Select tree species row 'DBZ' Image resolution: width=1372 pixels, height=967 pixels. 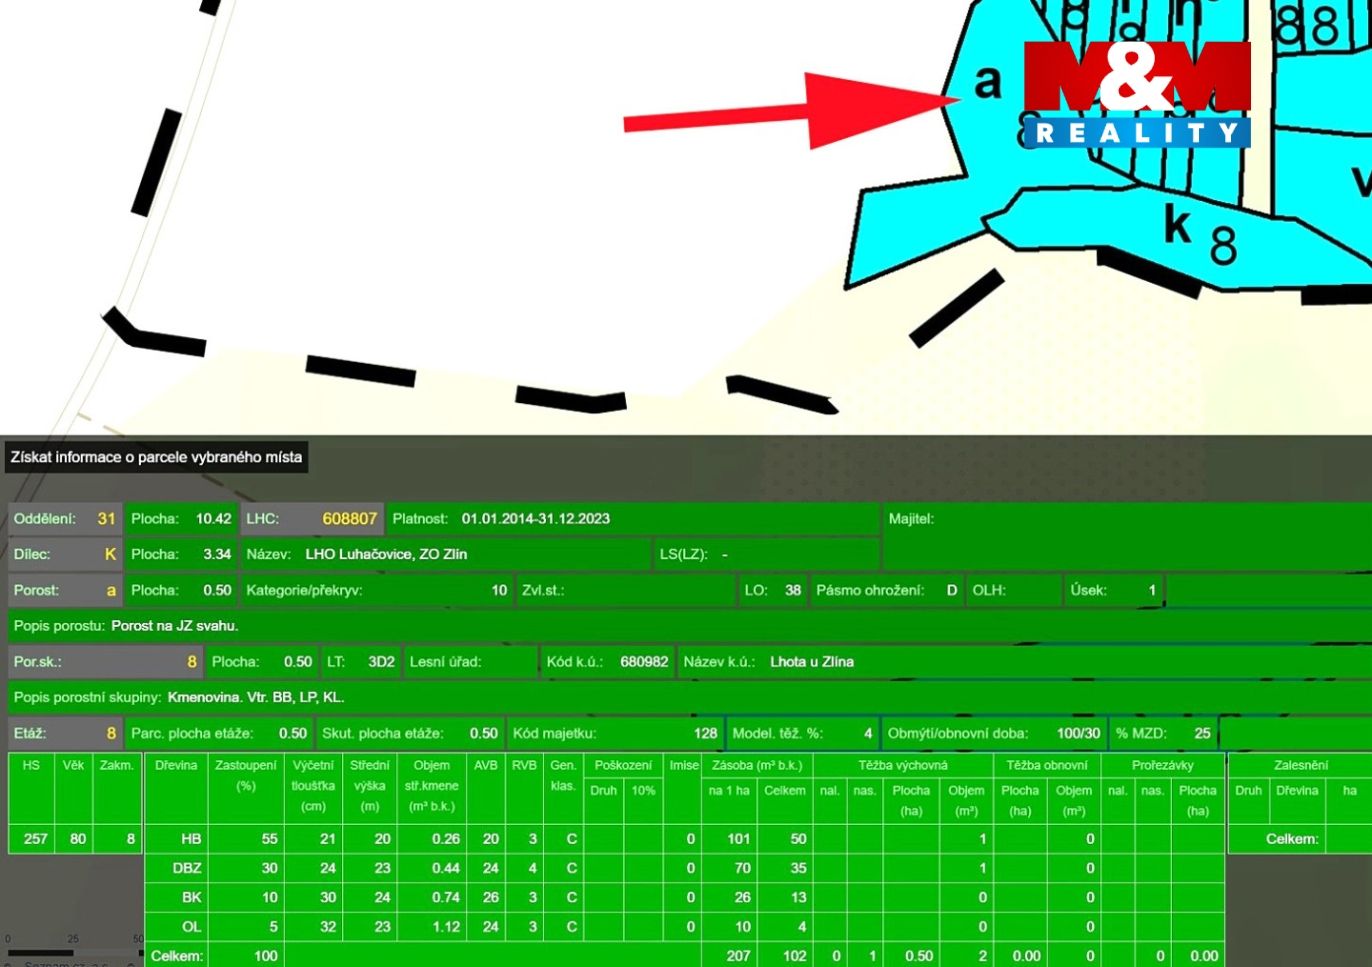(685, 868)
